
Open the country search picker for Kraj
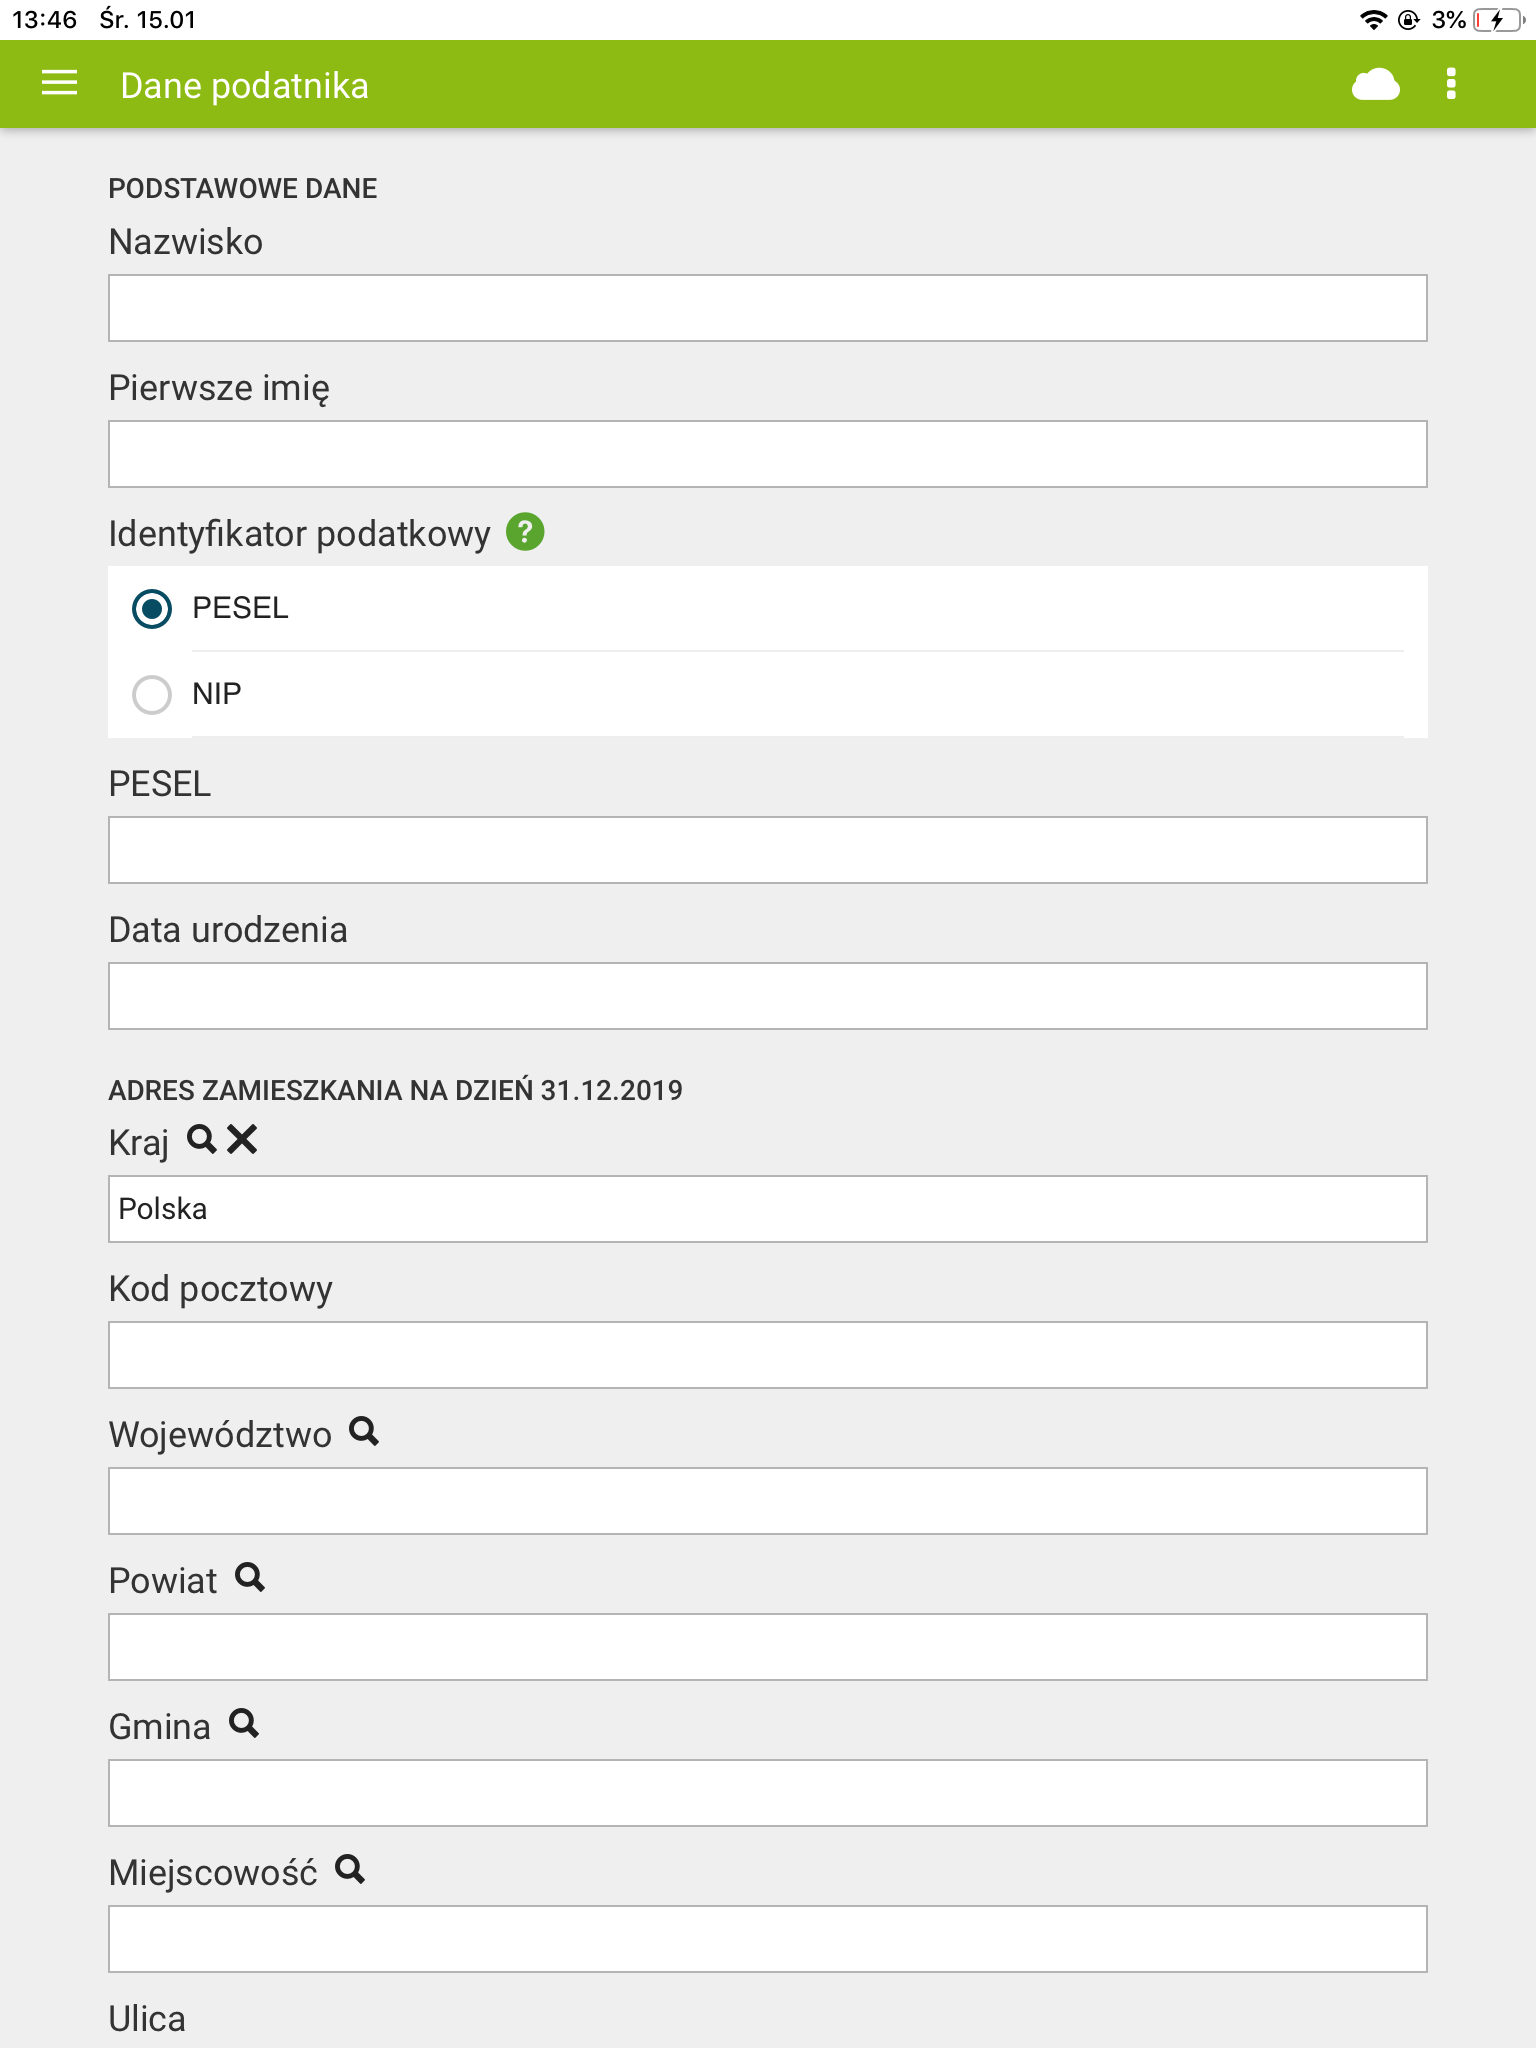tap(203, 1140)
